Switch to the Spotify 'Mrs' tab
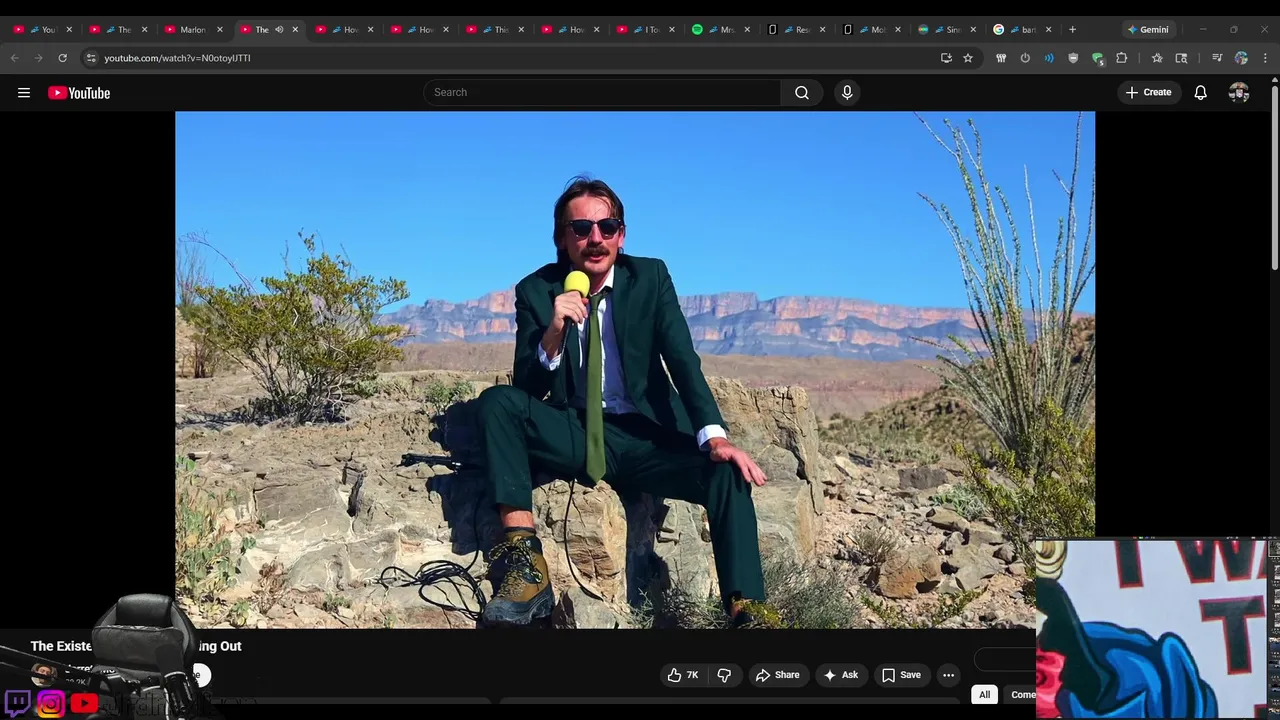 point(722,30)
